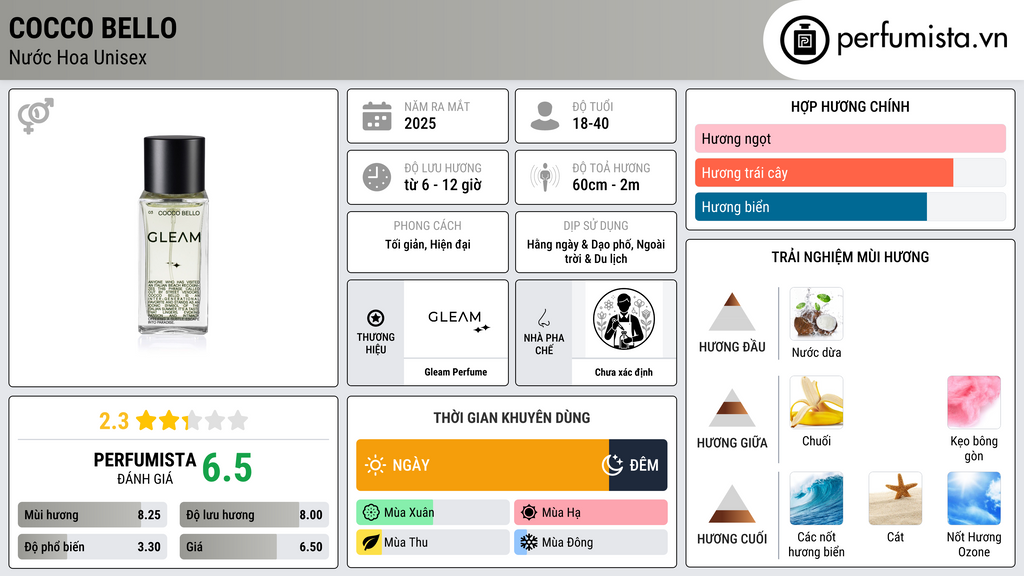The width and height of the screenshot is (1024, 576).
Task: Click the perfumista.vn site name text
Action: (x=922, y=39)
